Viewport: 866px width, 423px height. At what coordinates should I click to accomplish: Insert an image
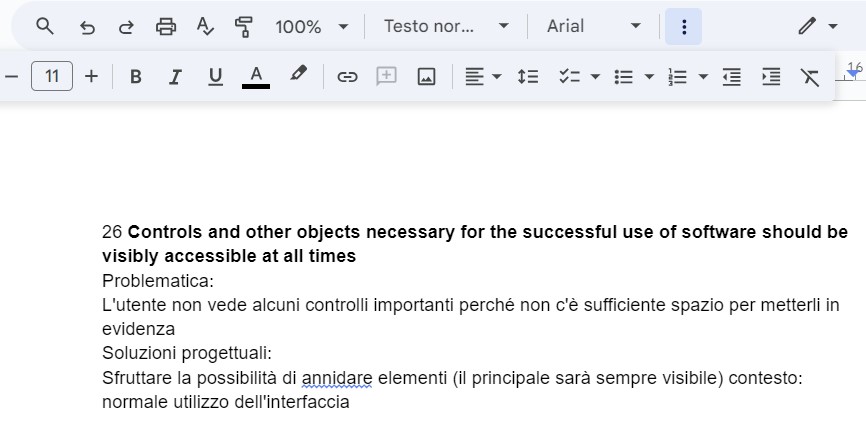click(426, 76)
